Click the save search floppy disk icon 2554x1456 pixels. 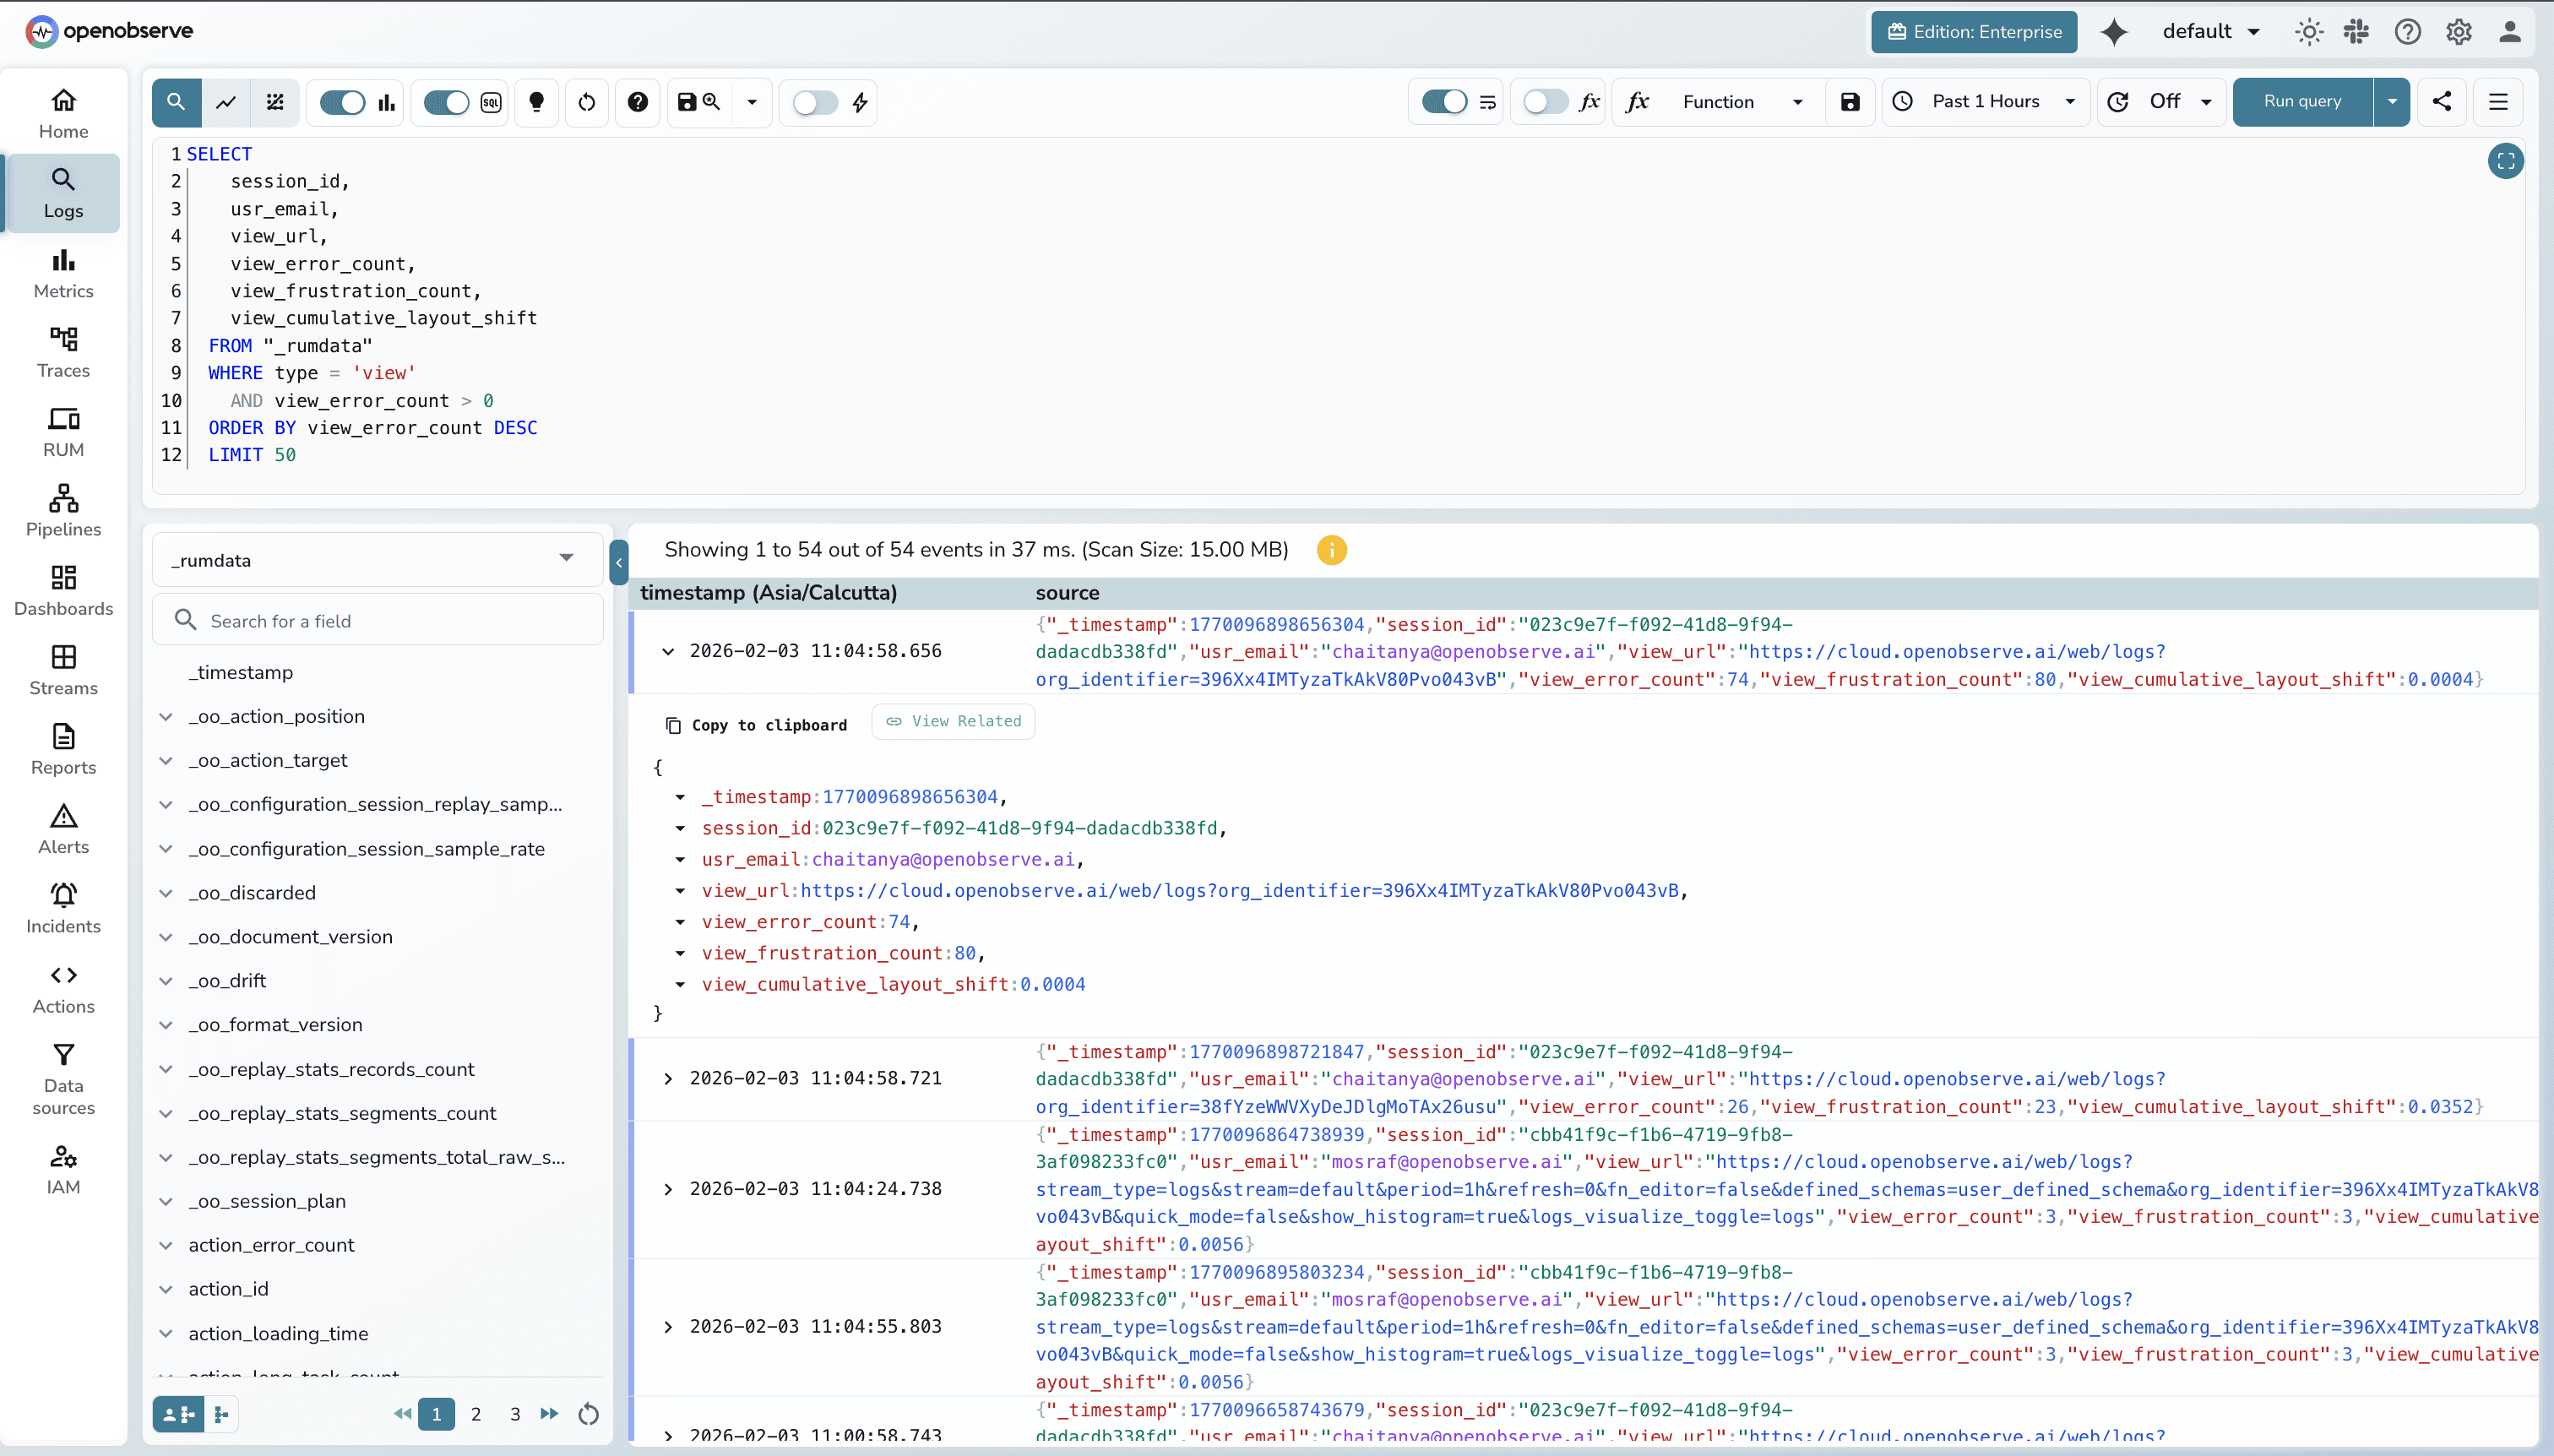pyautogui.click(x=687, y=102)
